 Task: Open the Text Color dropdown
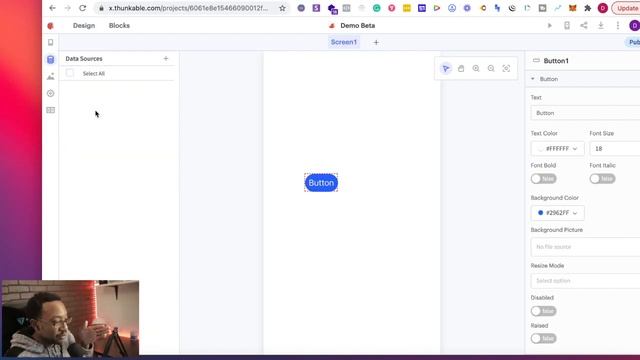coord(558,149)
